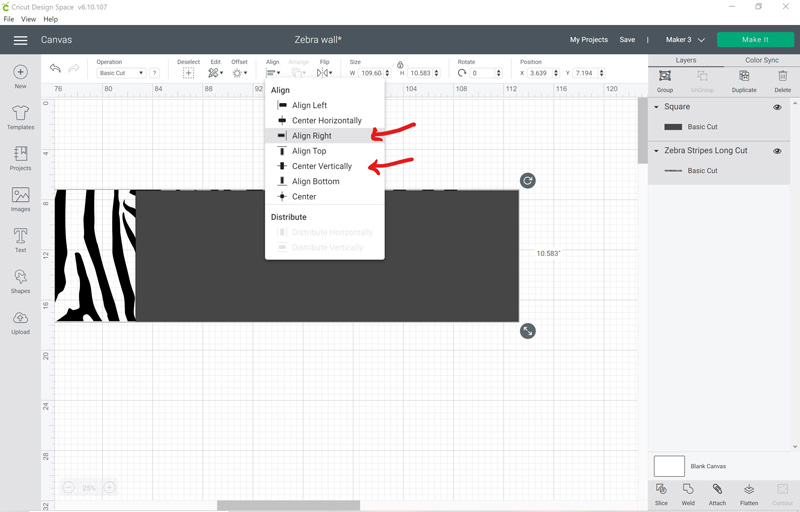Open the Maker 3 machine dropdown

click(x=685, y=40)
